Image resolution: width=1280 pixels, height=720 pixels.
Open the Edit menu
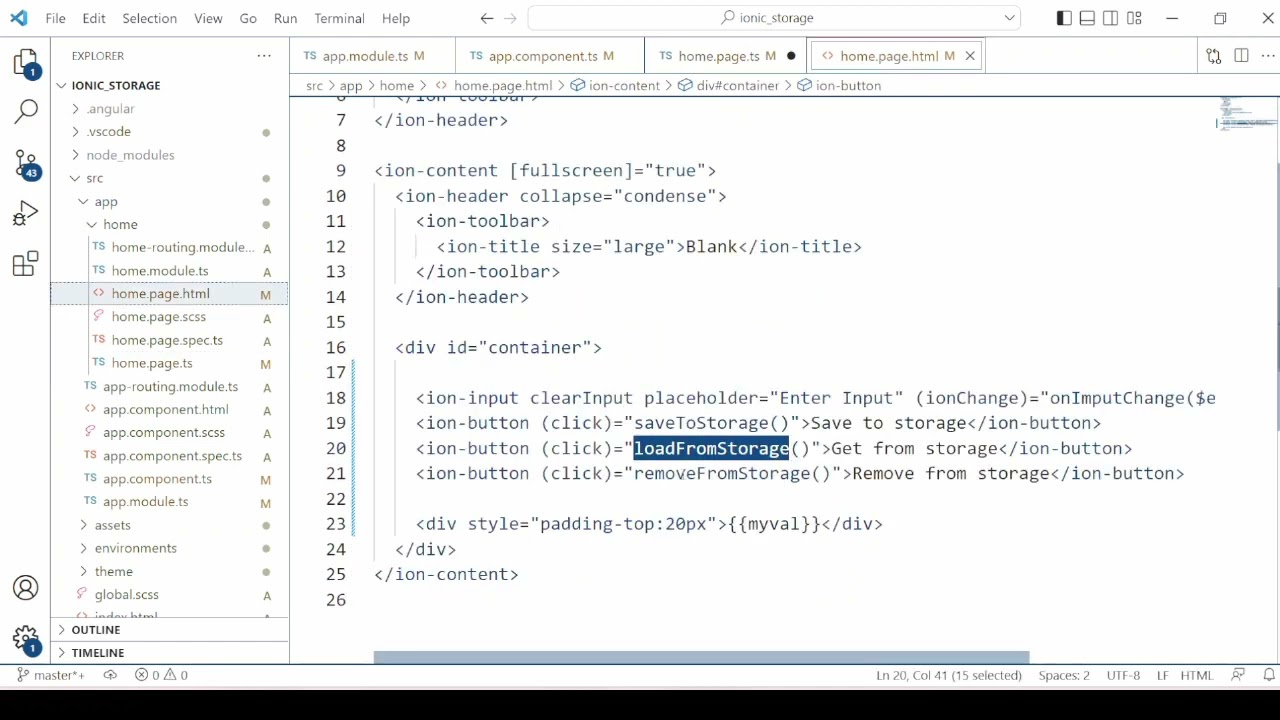[x=94, y=18]
